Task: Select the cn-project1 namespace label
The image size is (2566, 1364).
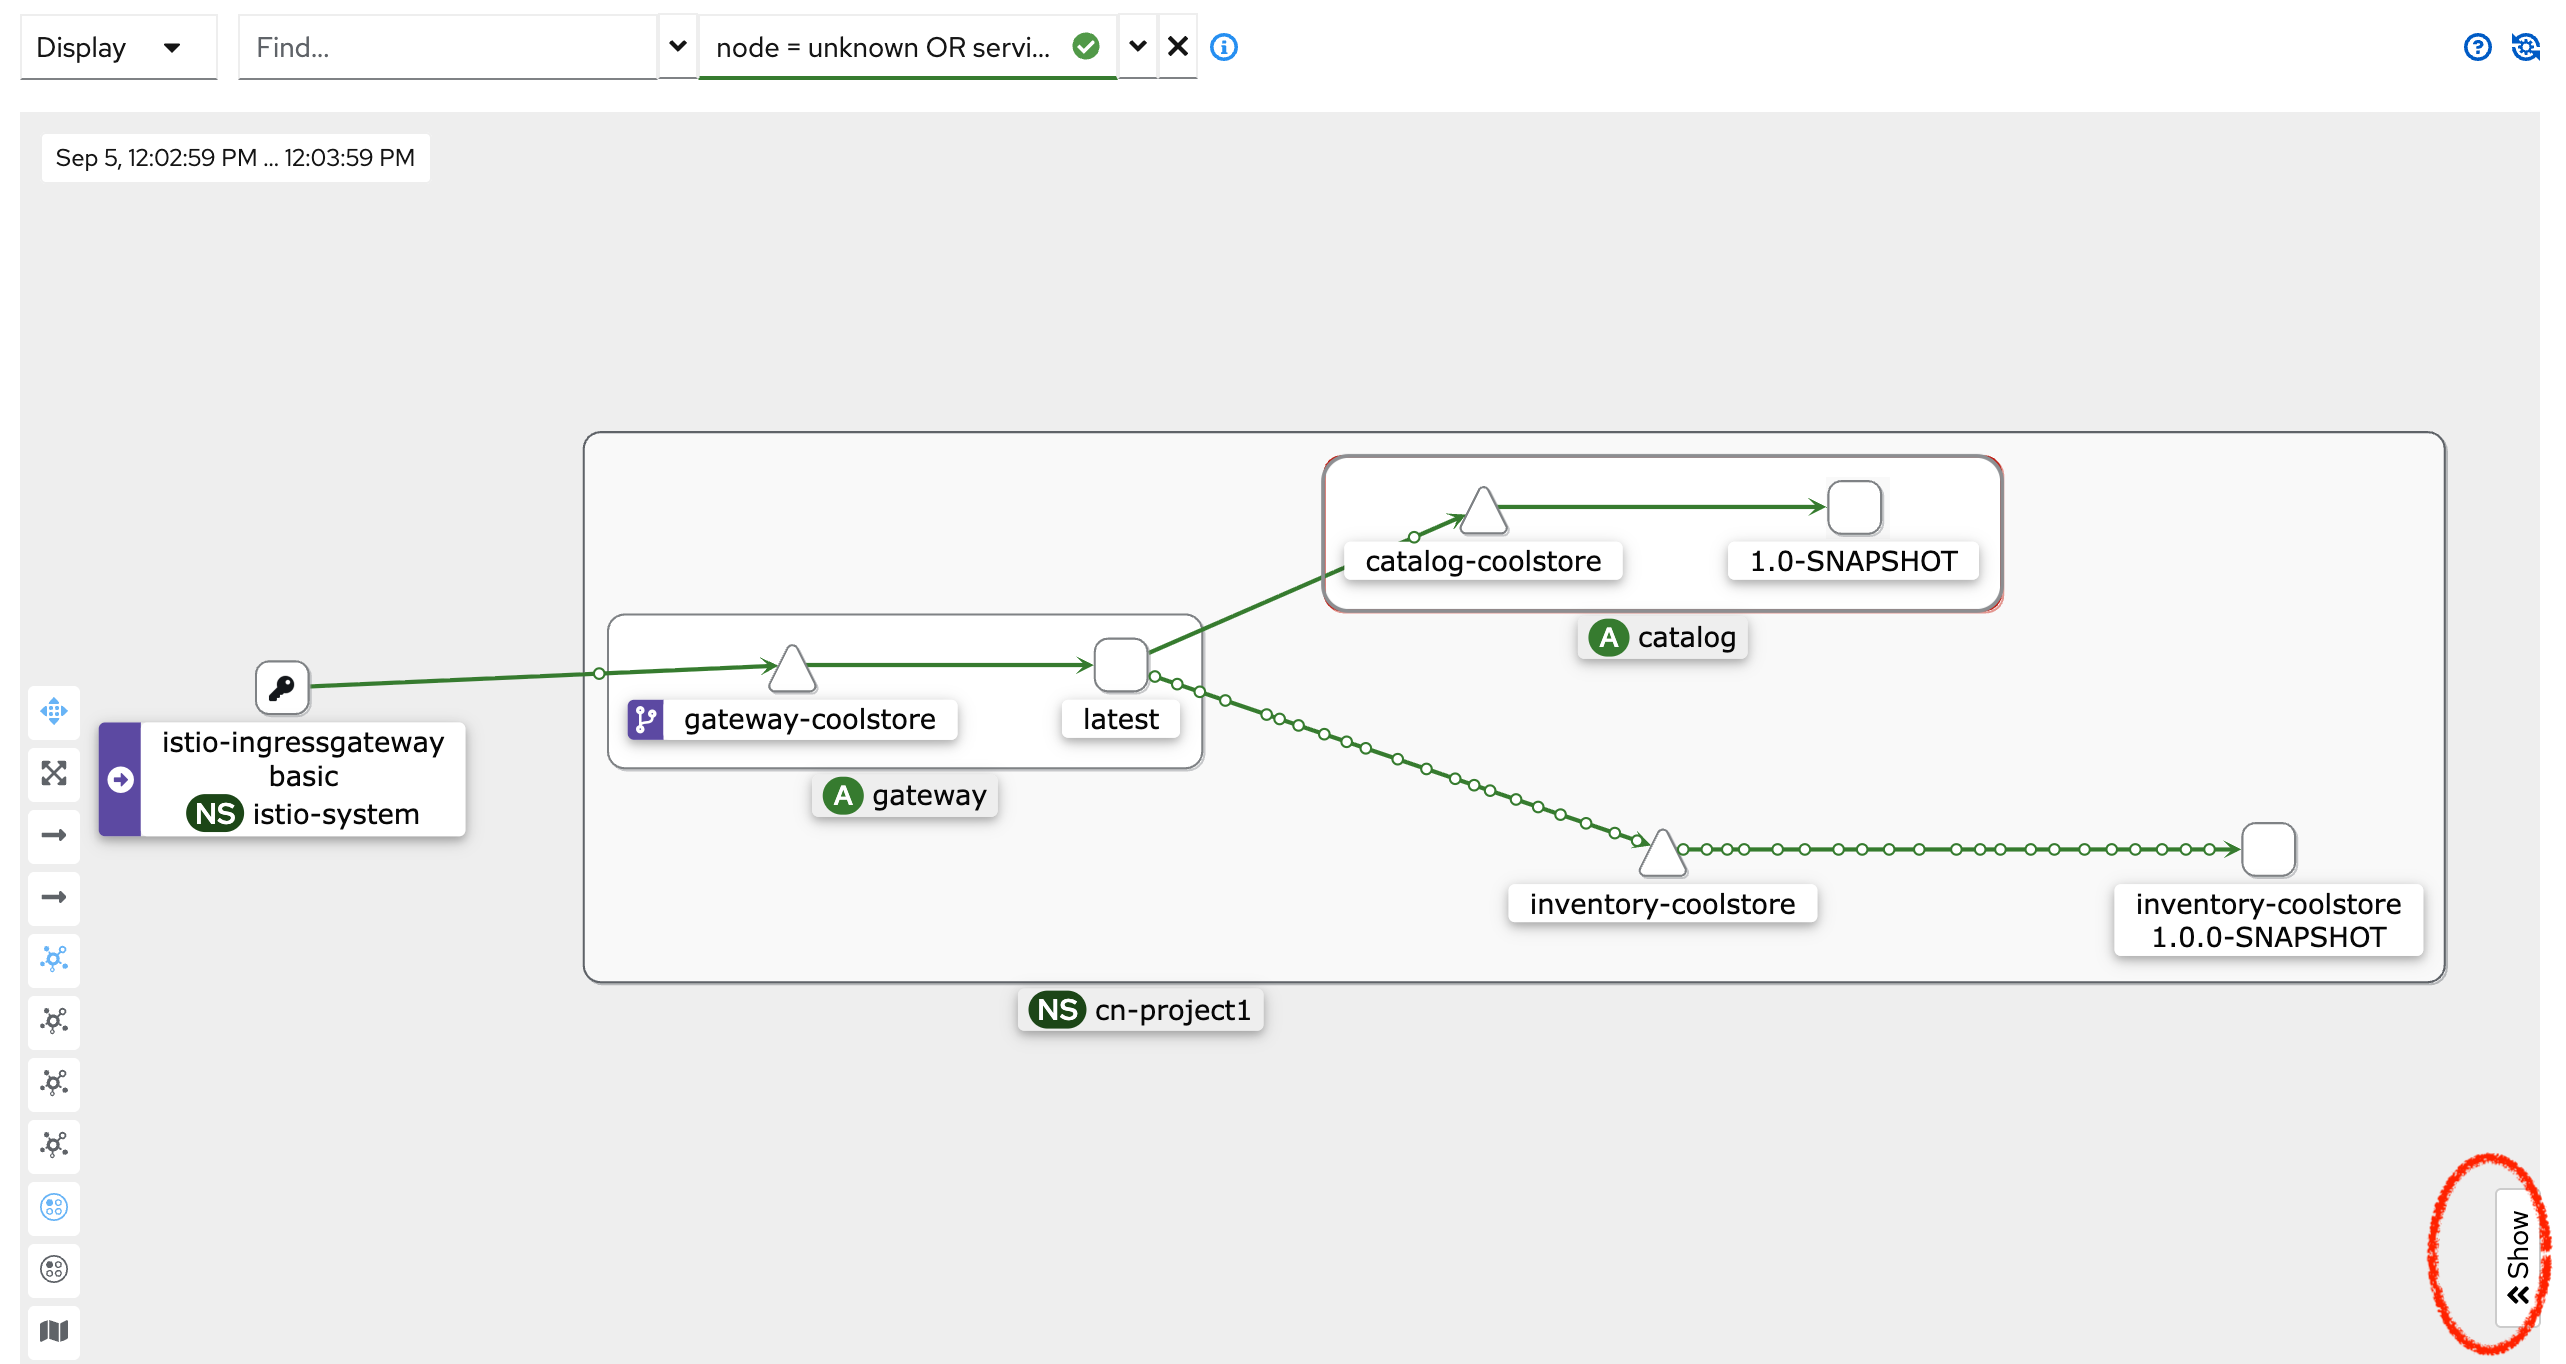Action: click(x=1141, y=1010)
